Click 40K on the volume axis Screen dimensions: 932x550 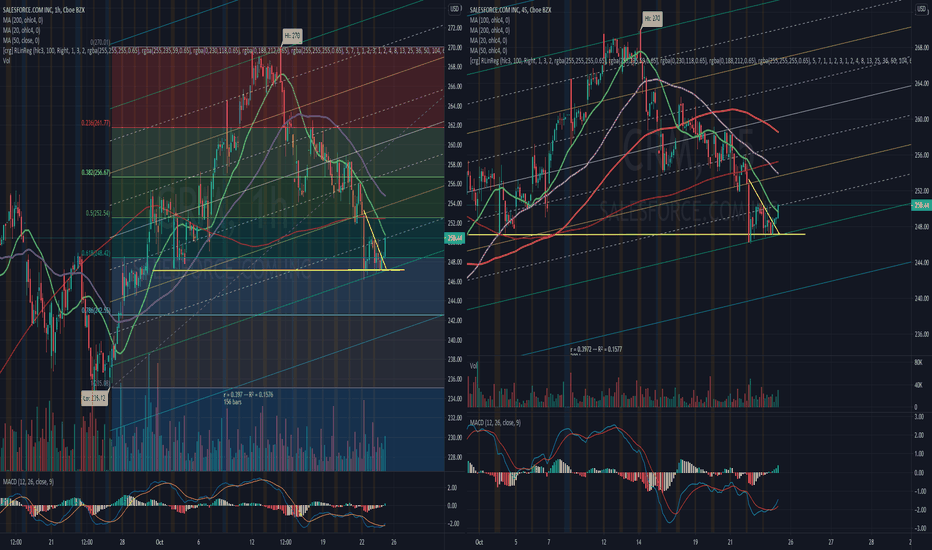(x=919, y=385)
